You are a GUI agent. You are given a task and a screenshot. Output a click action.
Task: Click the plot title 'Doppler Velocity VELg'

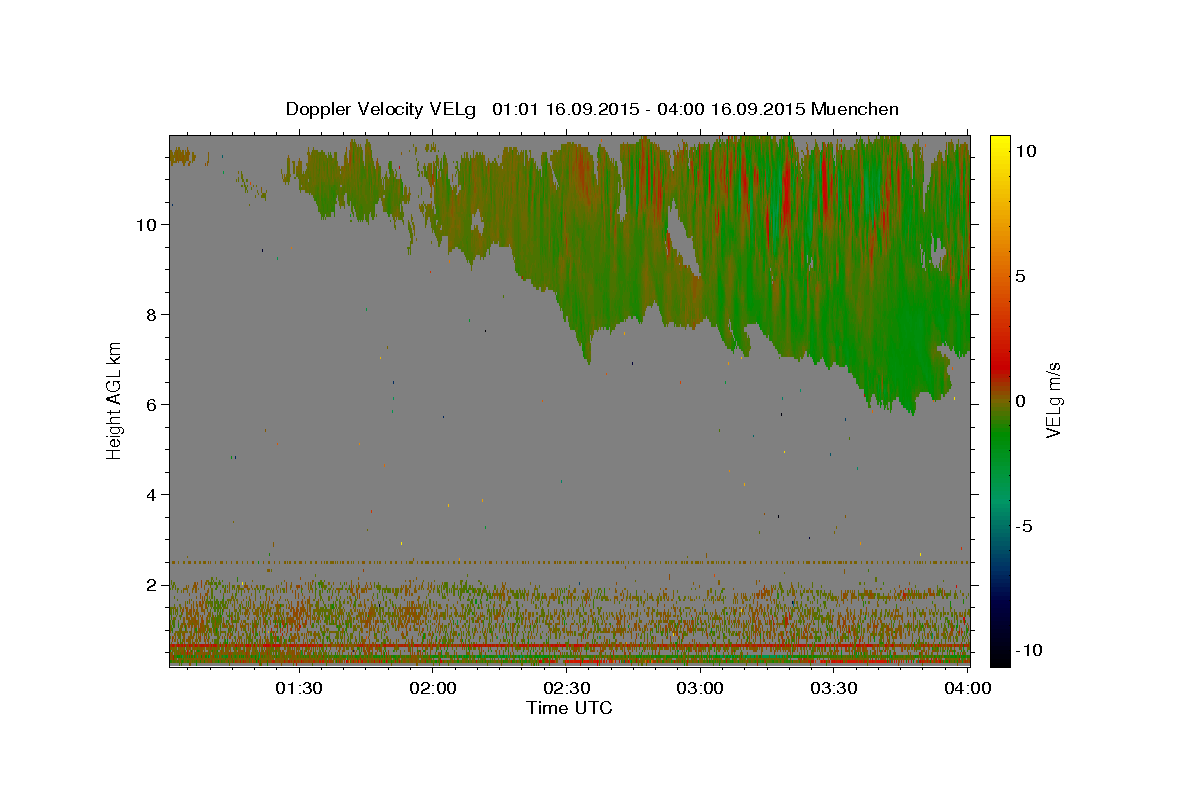click(x=383, y=109)
